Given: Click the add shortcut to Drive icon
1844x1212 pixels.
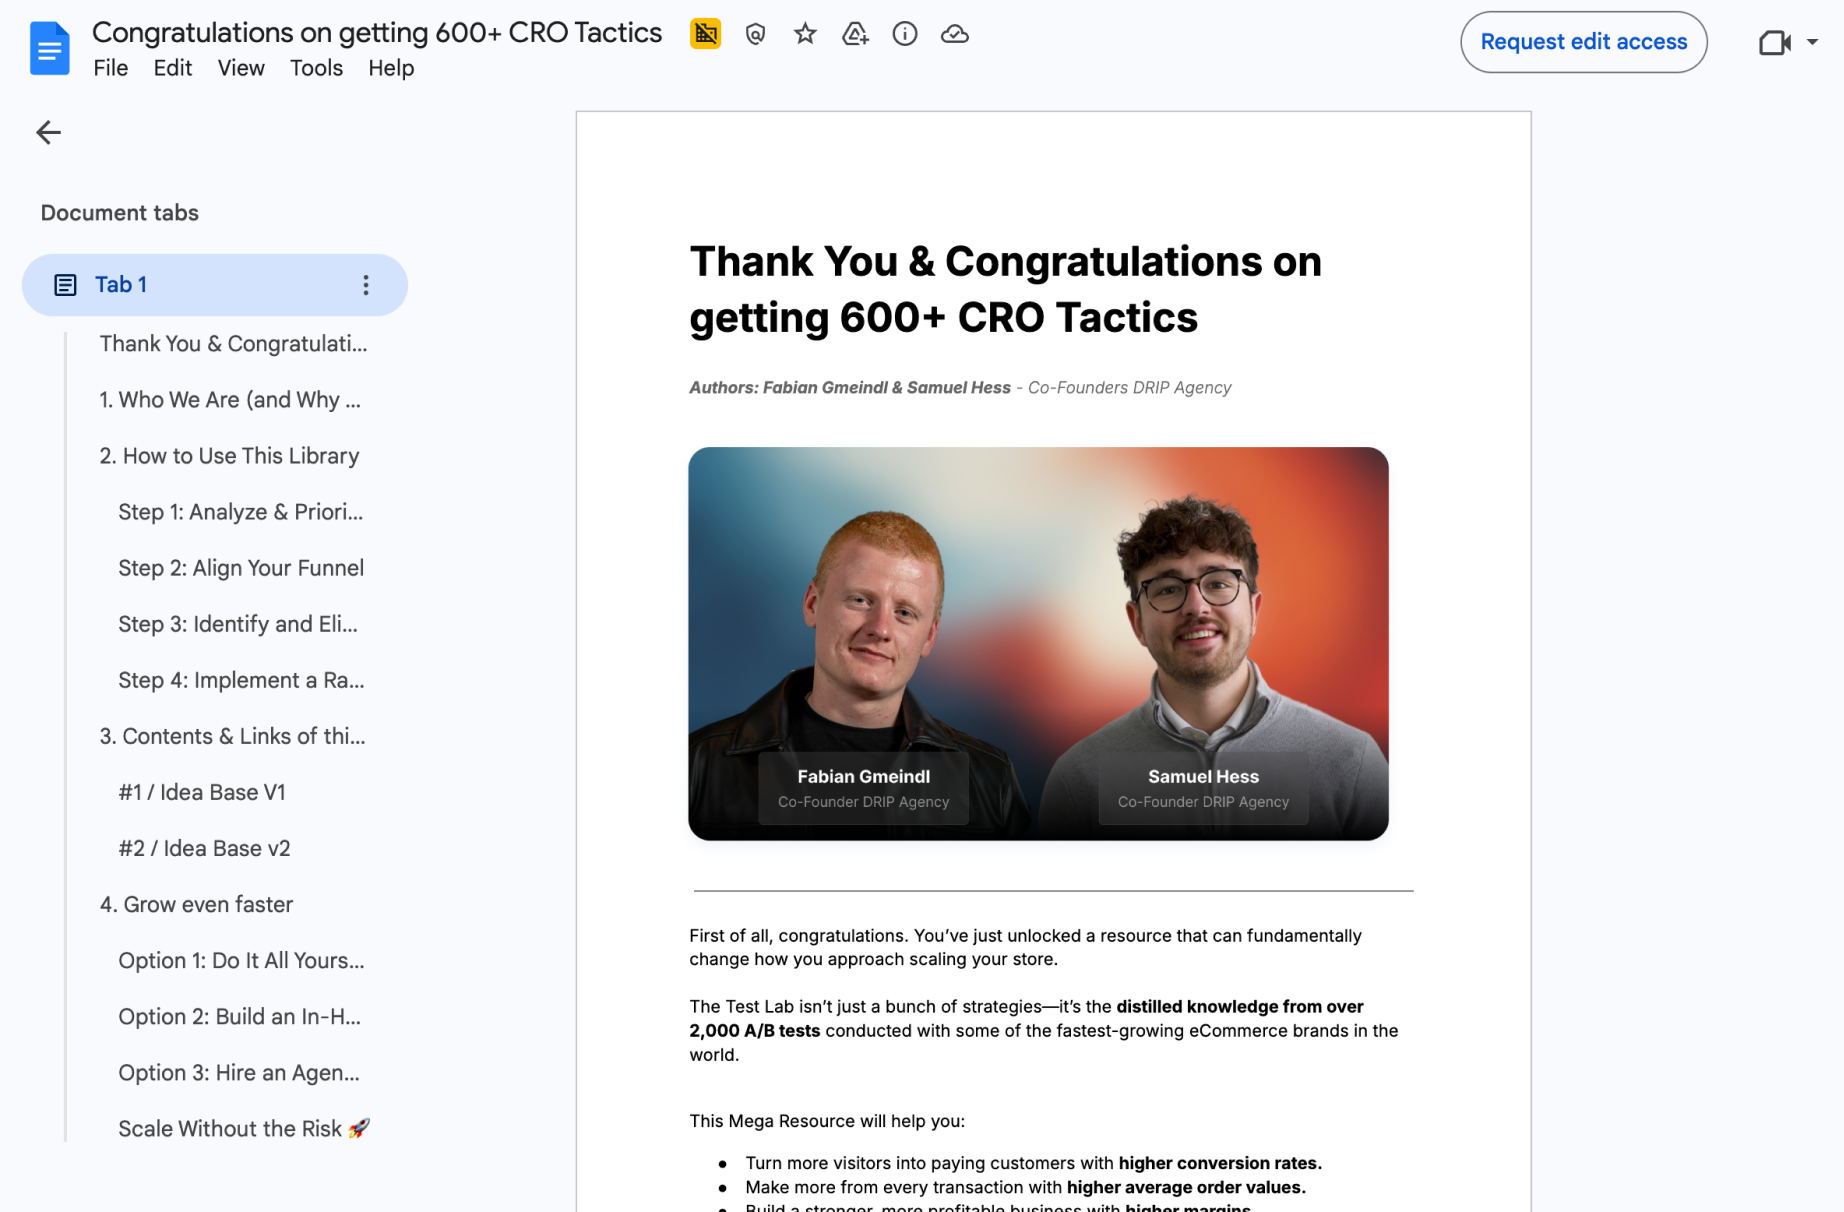Looking at the screenshot, I should click(855, 34).
